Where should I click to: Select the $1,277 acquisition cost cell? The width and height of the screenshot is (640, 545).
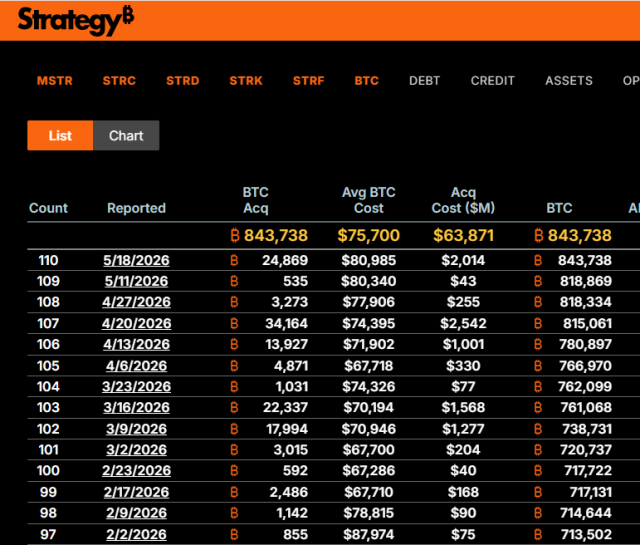(x=463, y=429)
